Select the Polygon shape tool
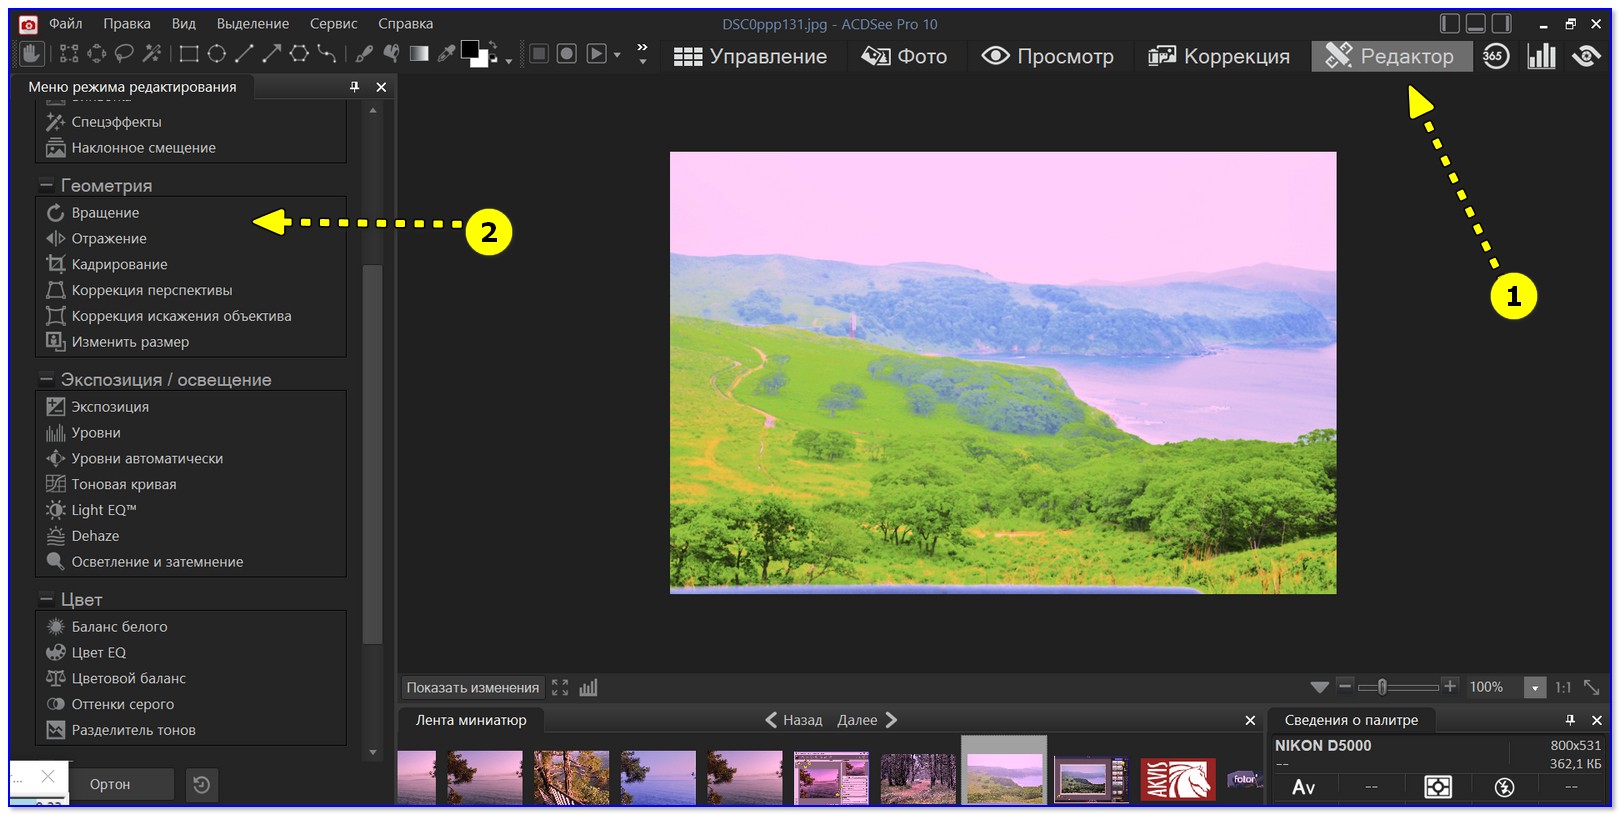The image size is (1620, 815). 299,54
